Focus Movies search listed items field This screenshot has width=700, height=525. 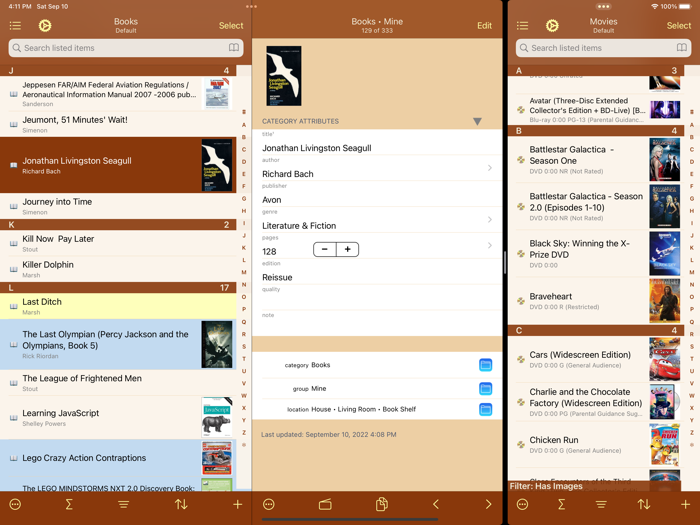604,48
